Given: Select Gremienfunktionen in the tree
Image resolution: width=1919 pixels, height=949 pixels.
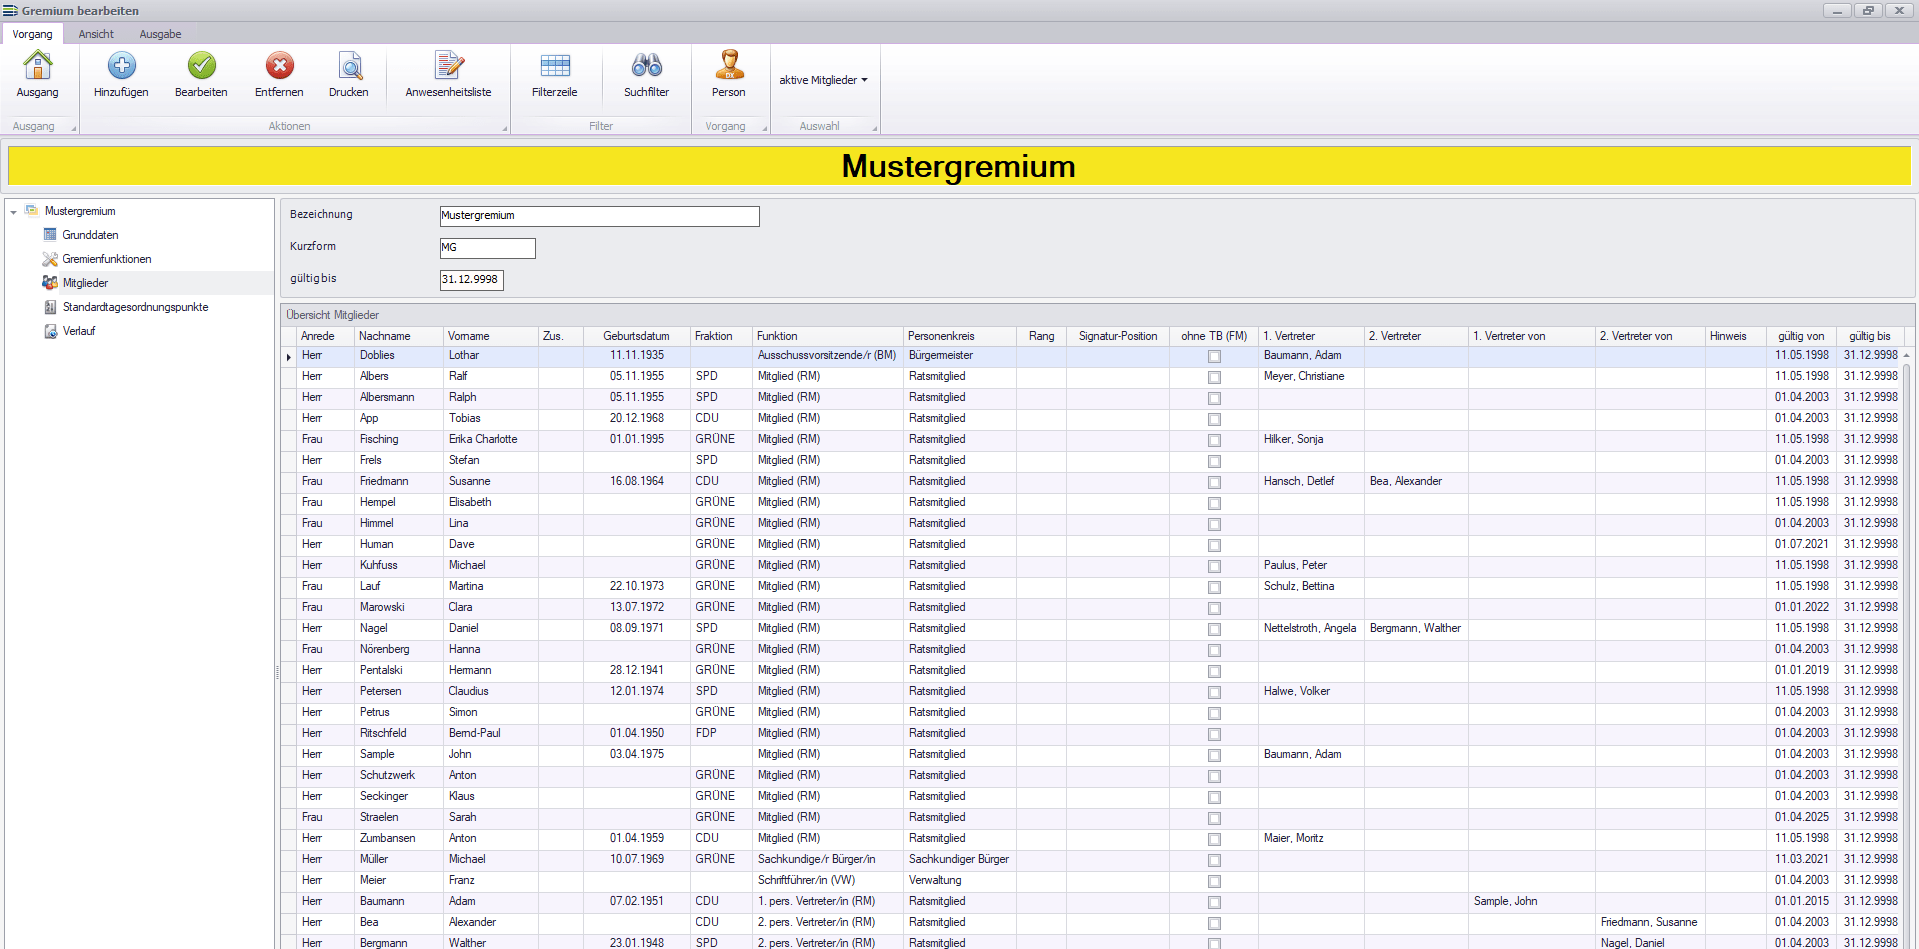Looking at the screenshot, I should click(x=107, y=259).
